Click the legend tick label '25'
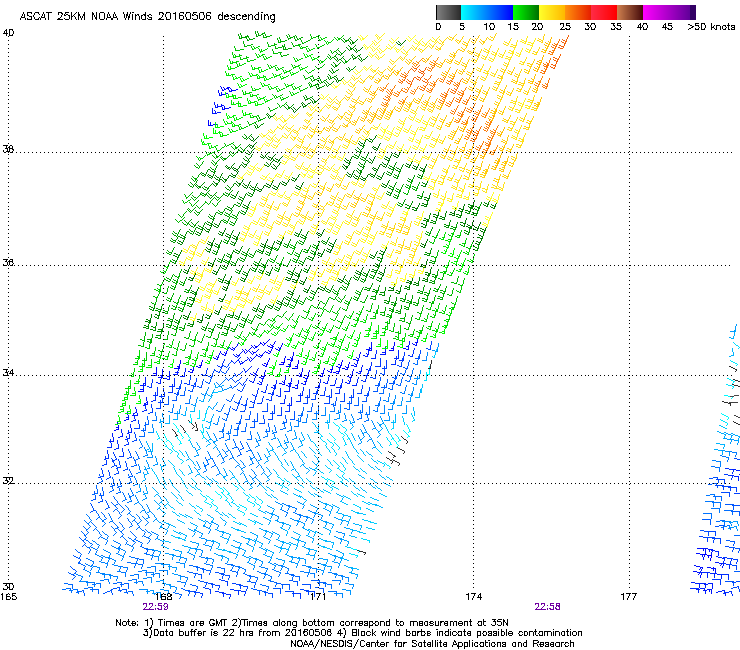Image resolution: width=740 pixels, height=650 pixels. (565, 27)
